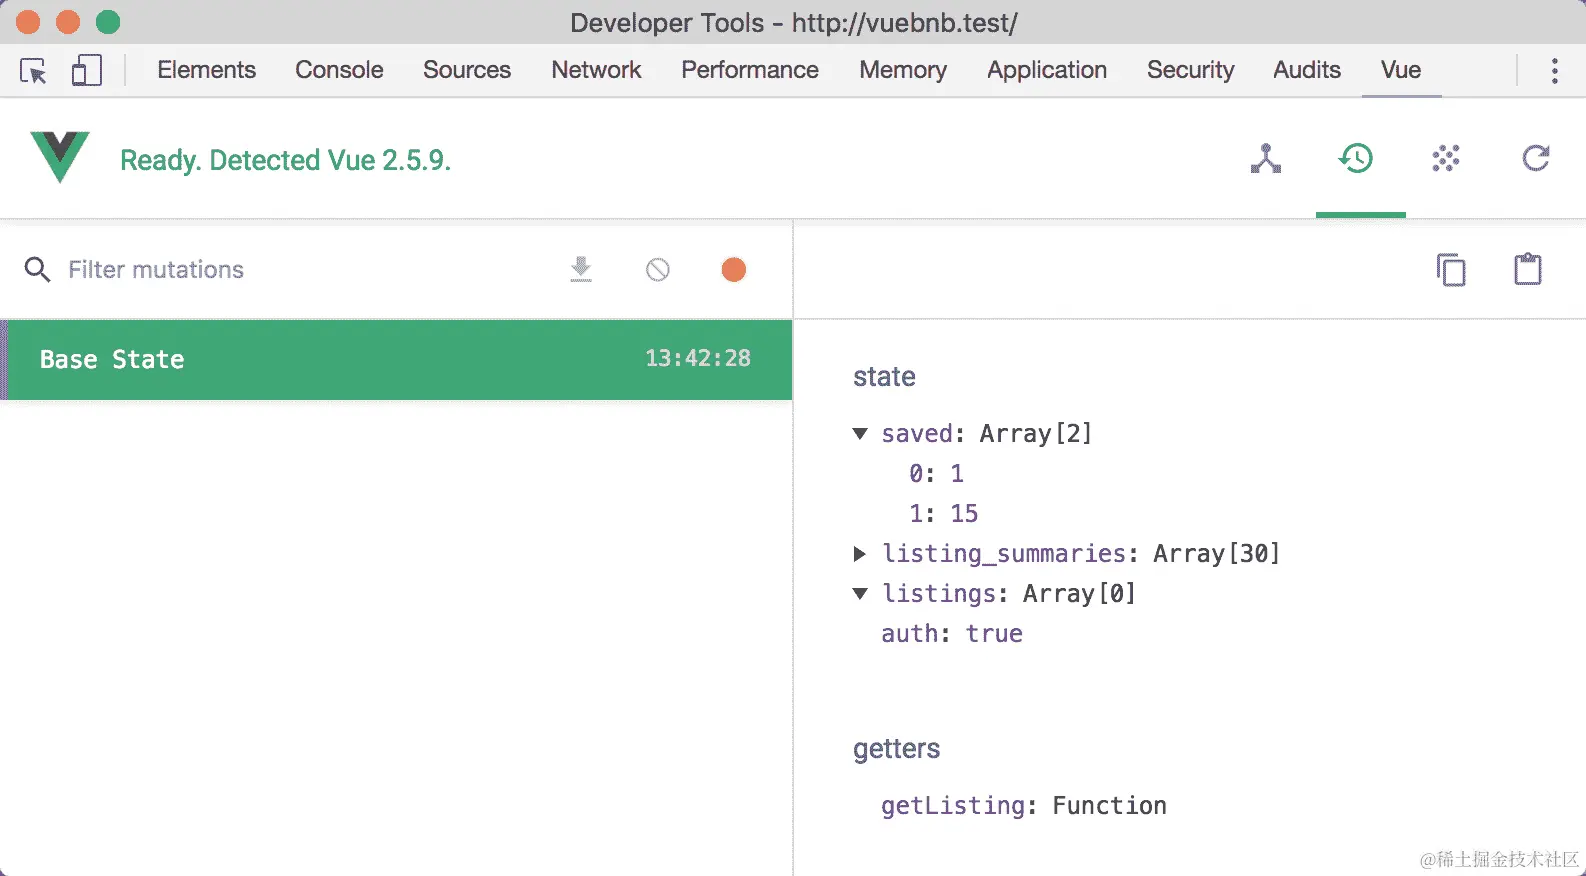Collapse the saved array
1586x876 pixels.
tap(860, 434)
